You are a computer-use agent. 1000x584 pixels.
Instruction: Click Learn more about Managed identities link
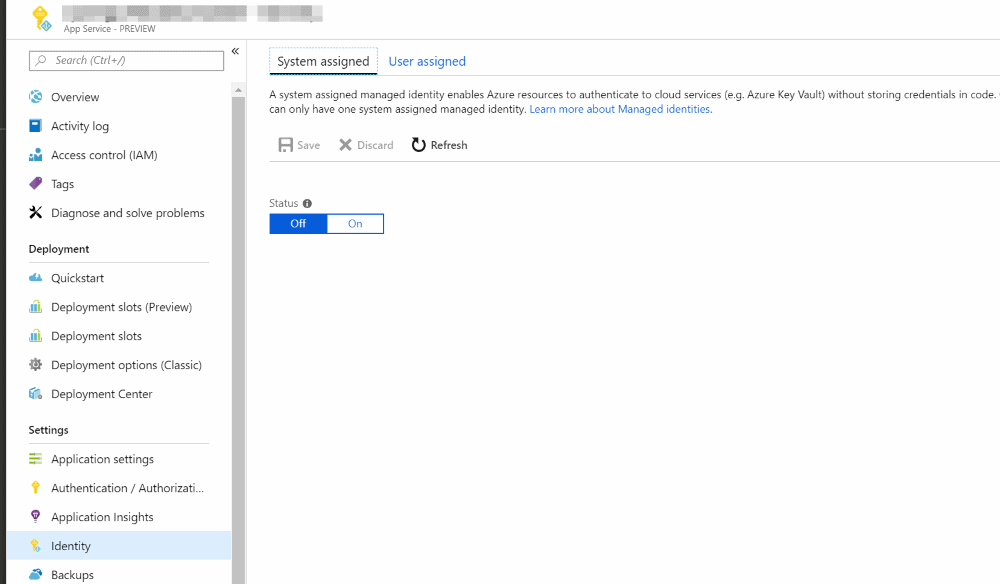(621, 109)
